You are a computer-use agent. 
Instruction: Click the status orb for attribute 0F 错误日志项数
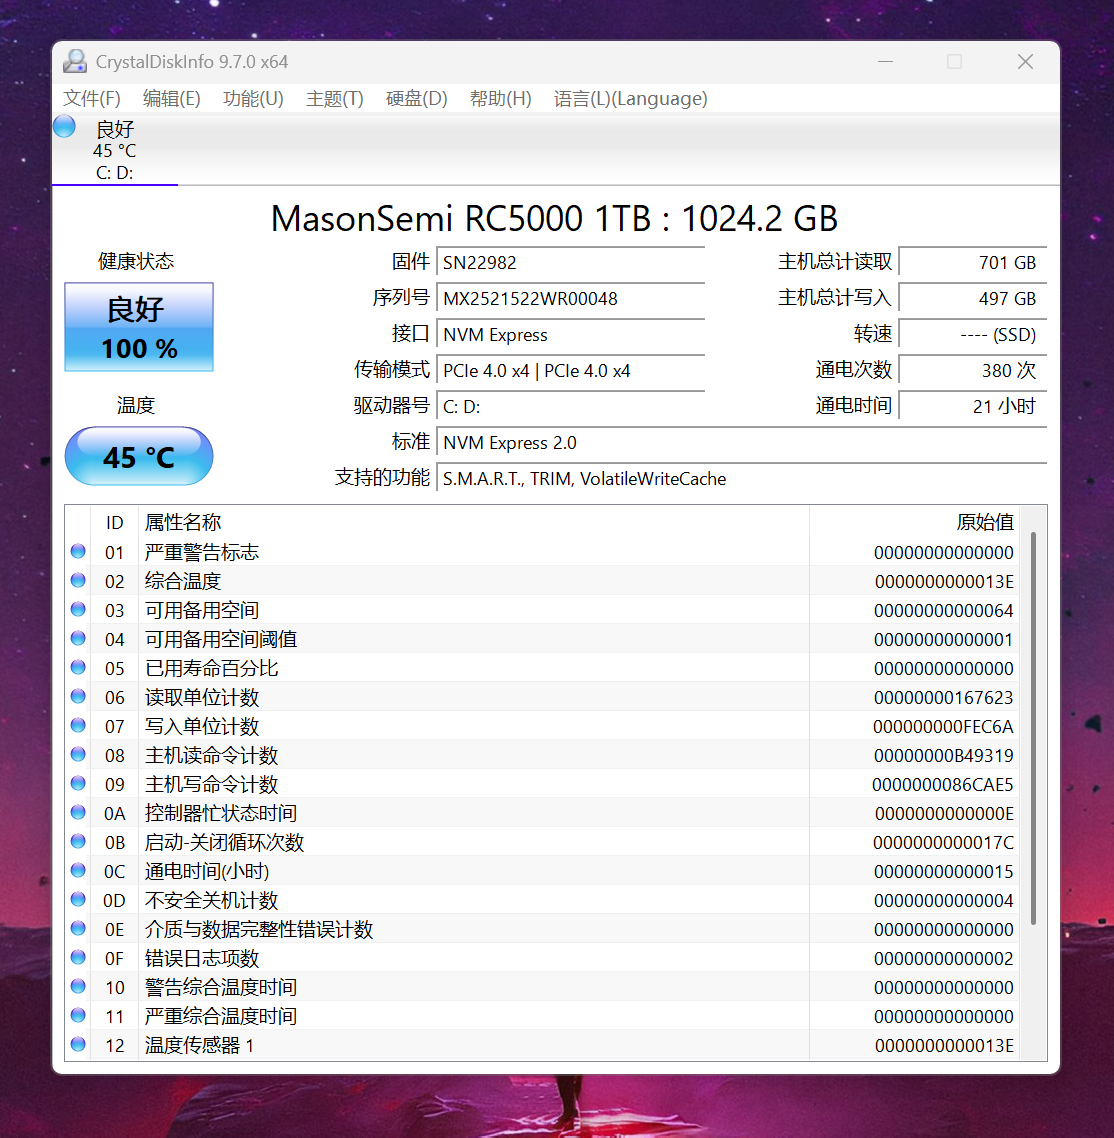click(78, 958)
